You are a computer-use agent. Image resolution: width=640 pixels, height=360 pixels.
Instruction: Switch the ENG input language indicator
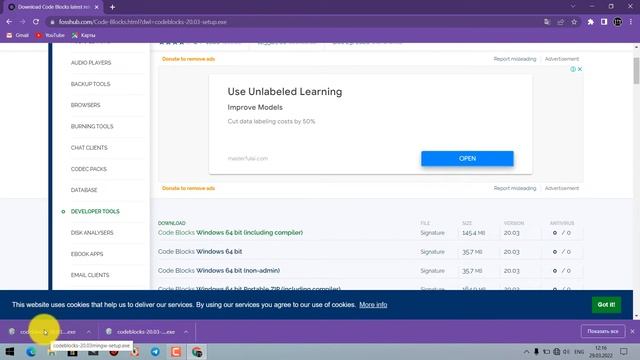579,352
